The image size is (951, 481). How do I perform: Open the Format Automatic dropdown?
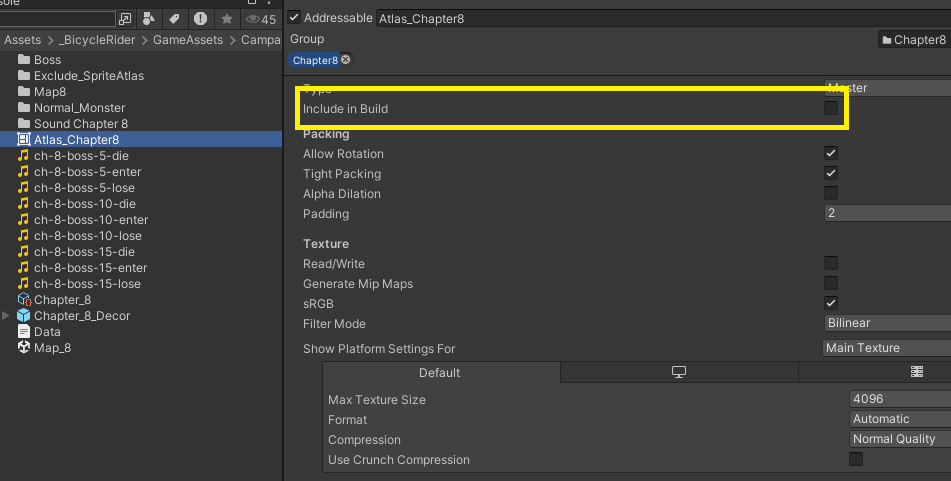point(900,419)
